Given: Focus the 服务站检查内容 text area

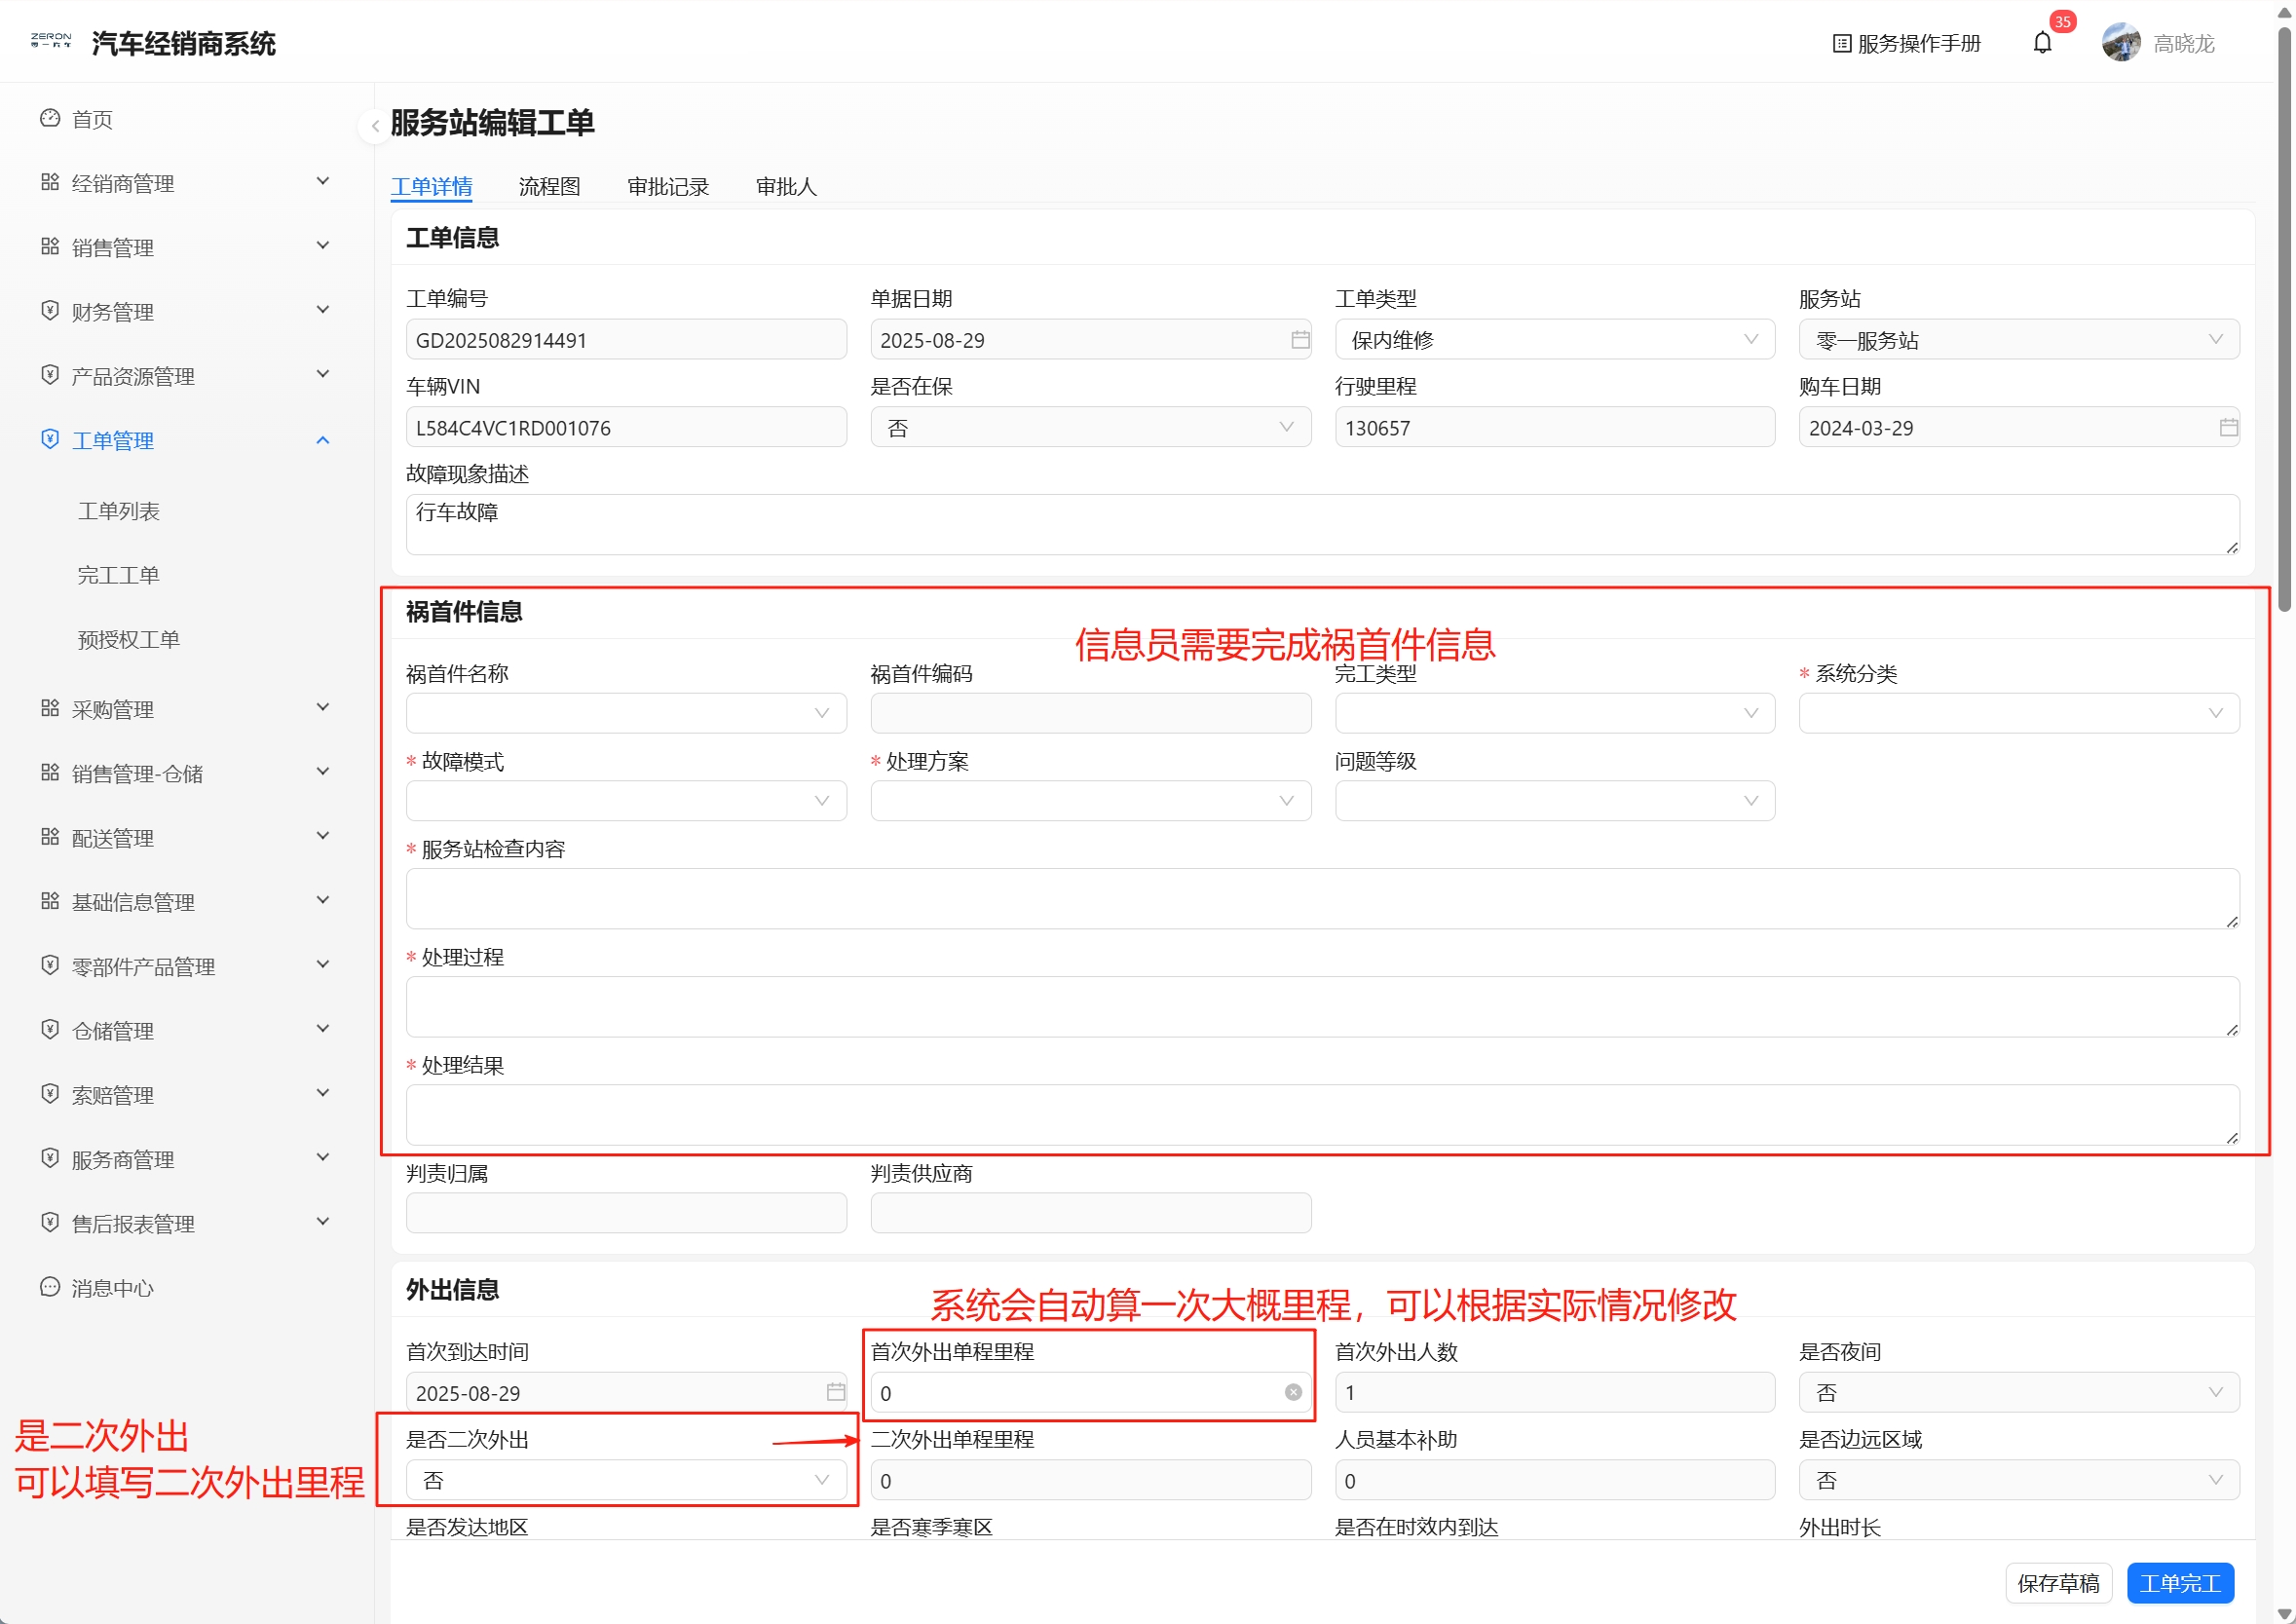Looking at the screenshot, I should [1322, 898].
